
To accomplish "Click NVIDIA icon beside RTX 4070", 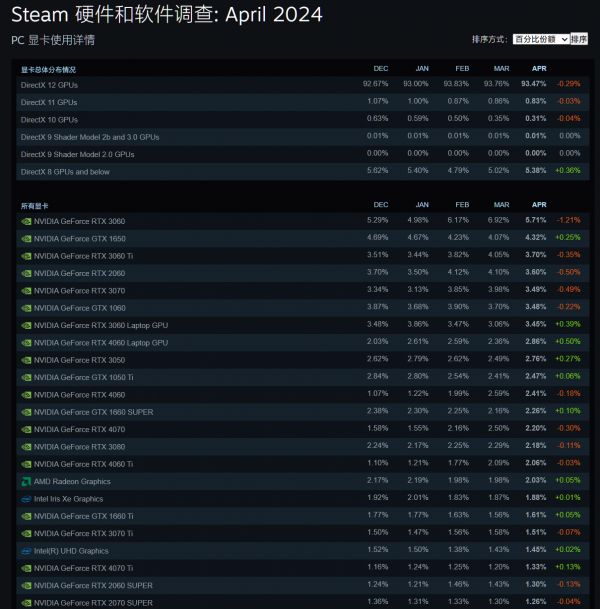I will (26, 430).
